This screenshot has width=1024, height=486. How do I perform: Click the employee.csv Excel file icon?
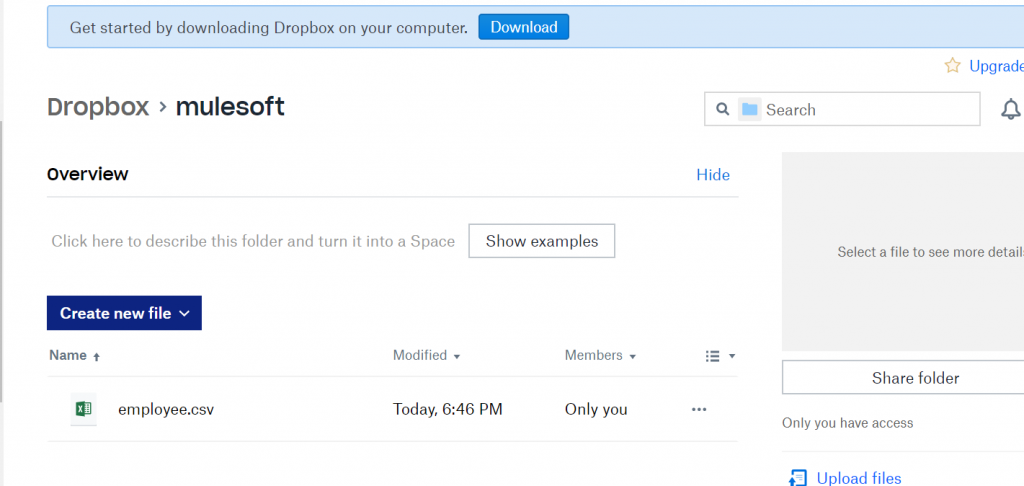click(x=84, y=409)
